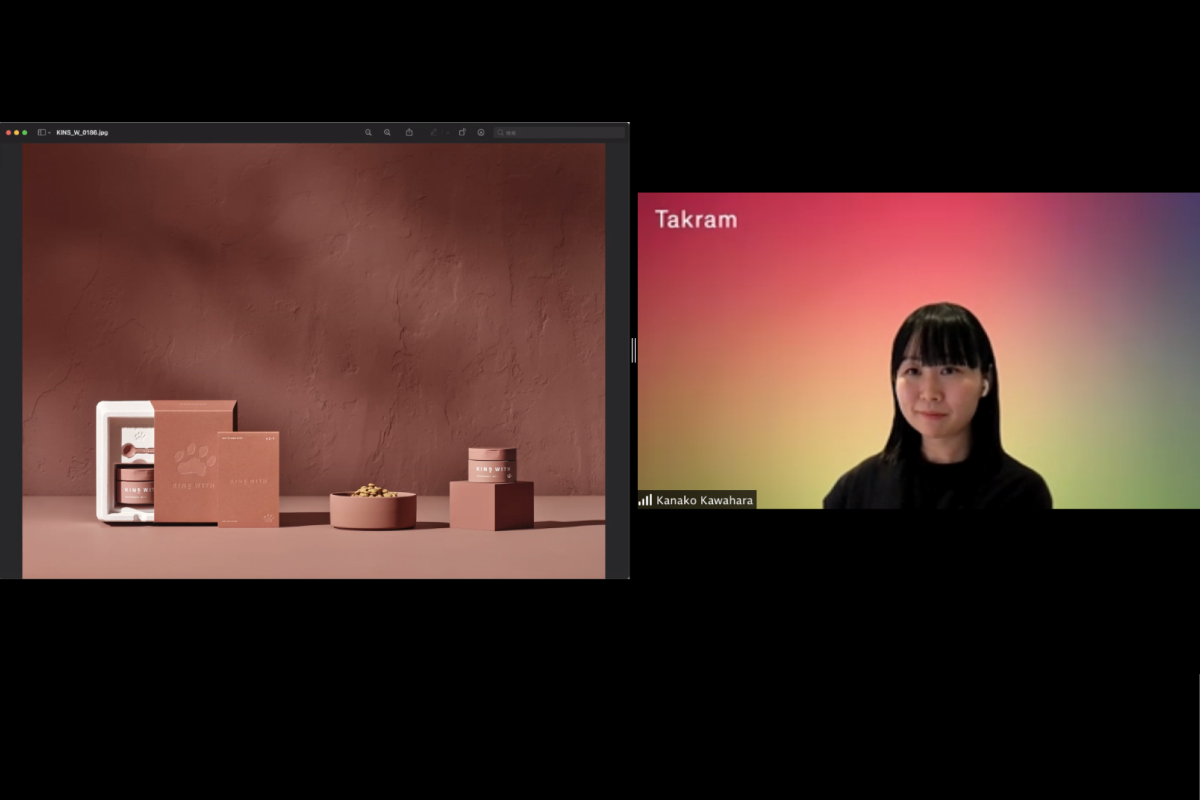This screenshot has height=800, width=1200.
Task: Show the Markup toolbar
Action: coord(481,132)
